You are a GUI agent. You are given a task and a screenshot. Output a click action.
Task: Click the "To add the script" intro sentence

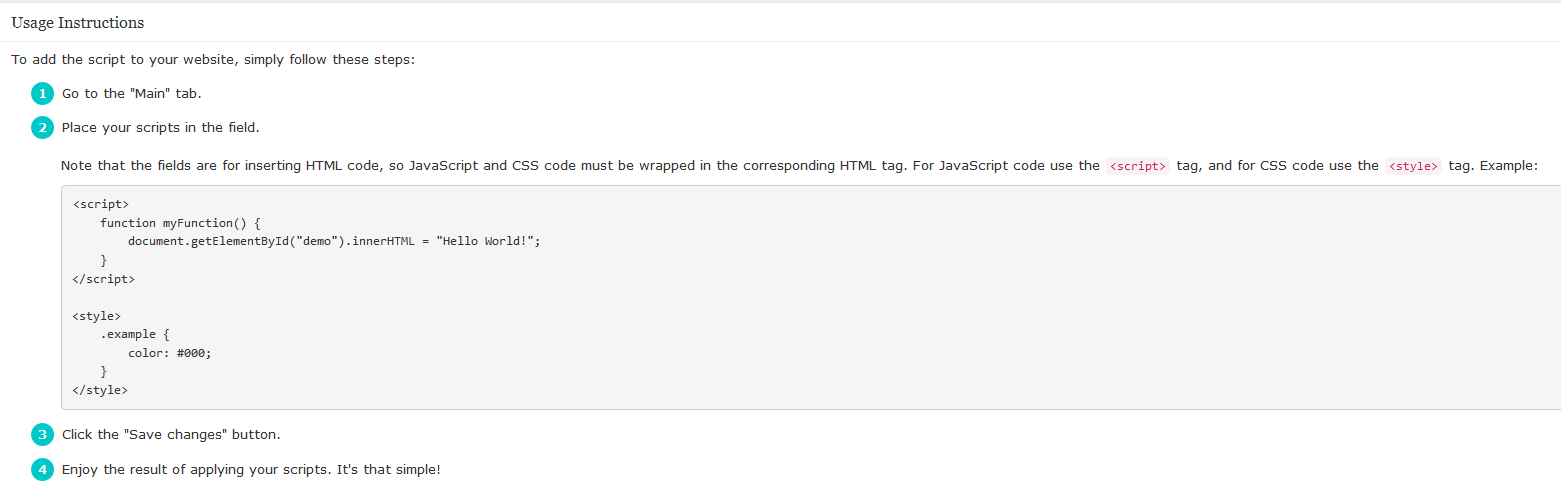pos(213,60)
